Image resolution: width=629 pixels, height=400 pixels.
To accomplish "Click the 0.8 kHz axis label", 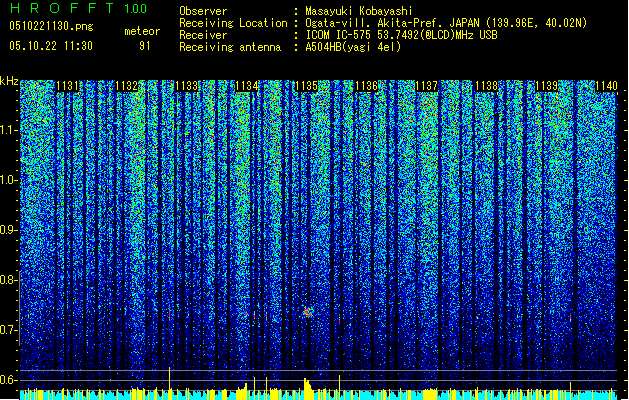I will pos(8,280).
